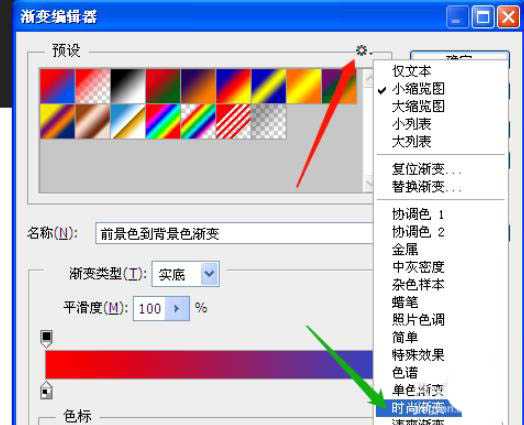Click the 名称 gradient name field
Image resolution: width=524 pixels, height=425 pixels.
tap(234, 233)
